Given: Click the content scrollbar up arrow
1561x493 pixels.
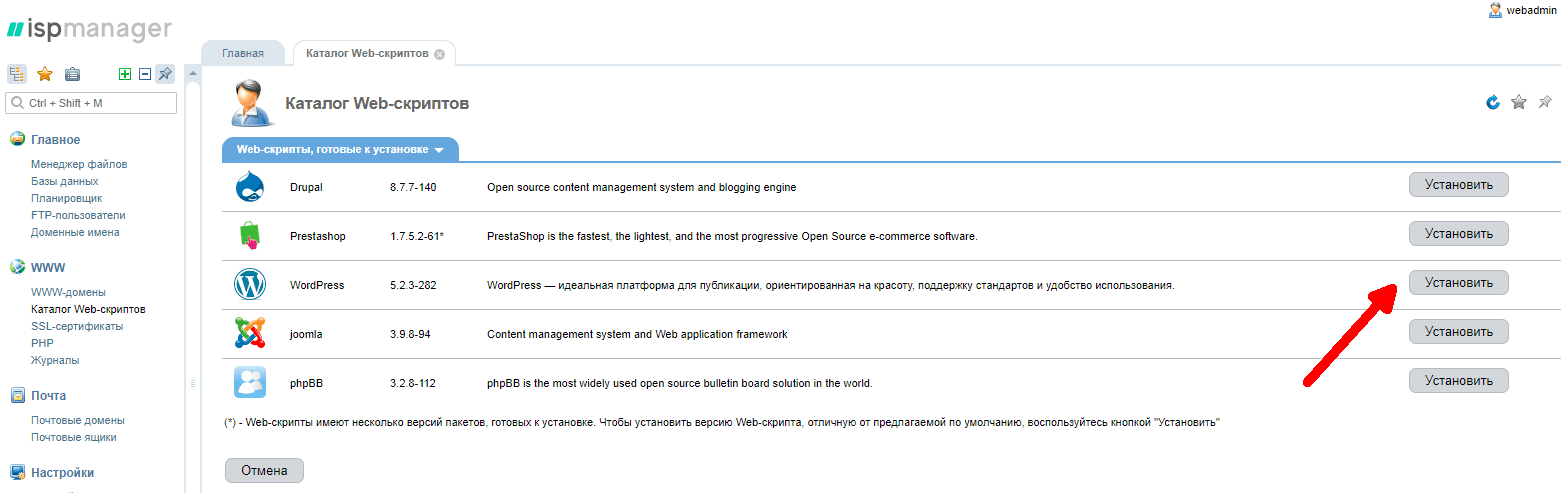Looking at the screenshot, I should [x=193, y=73].
